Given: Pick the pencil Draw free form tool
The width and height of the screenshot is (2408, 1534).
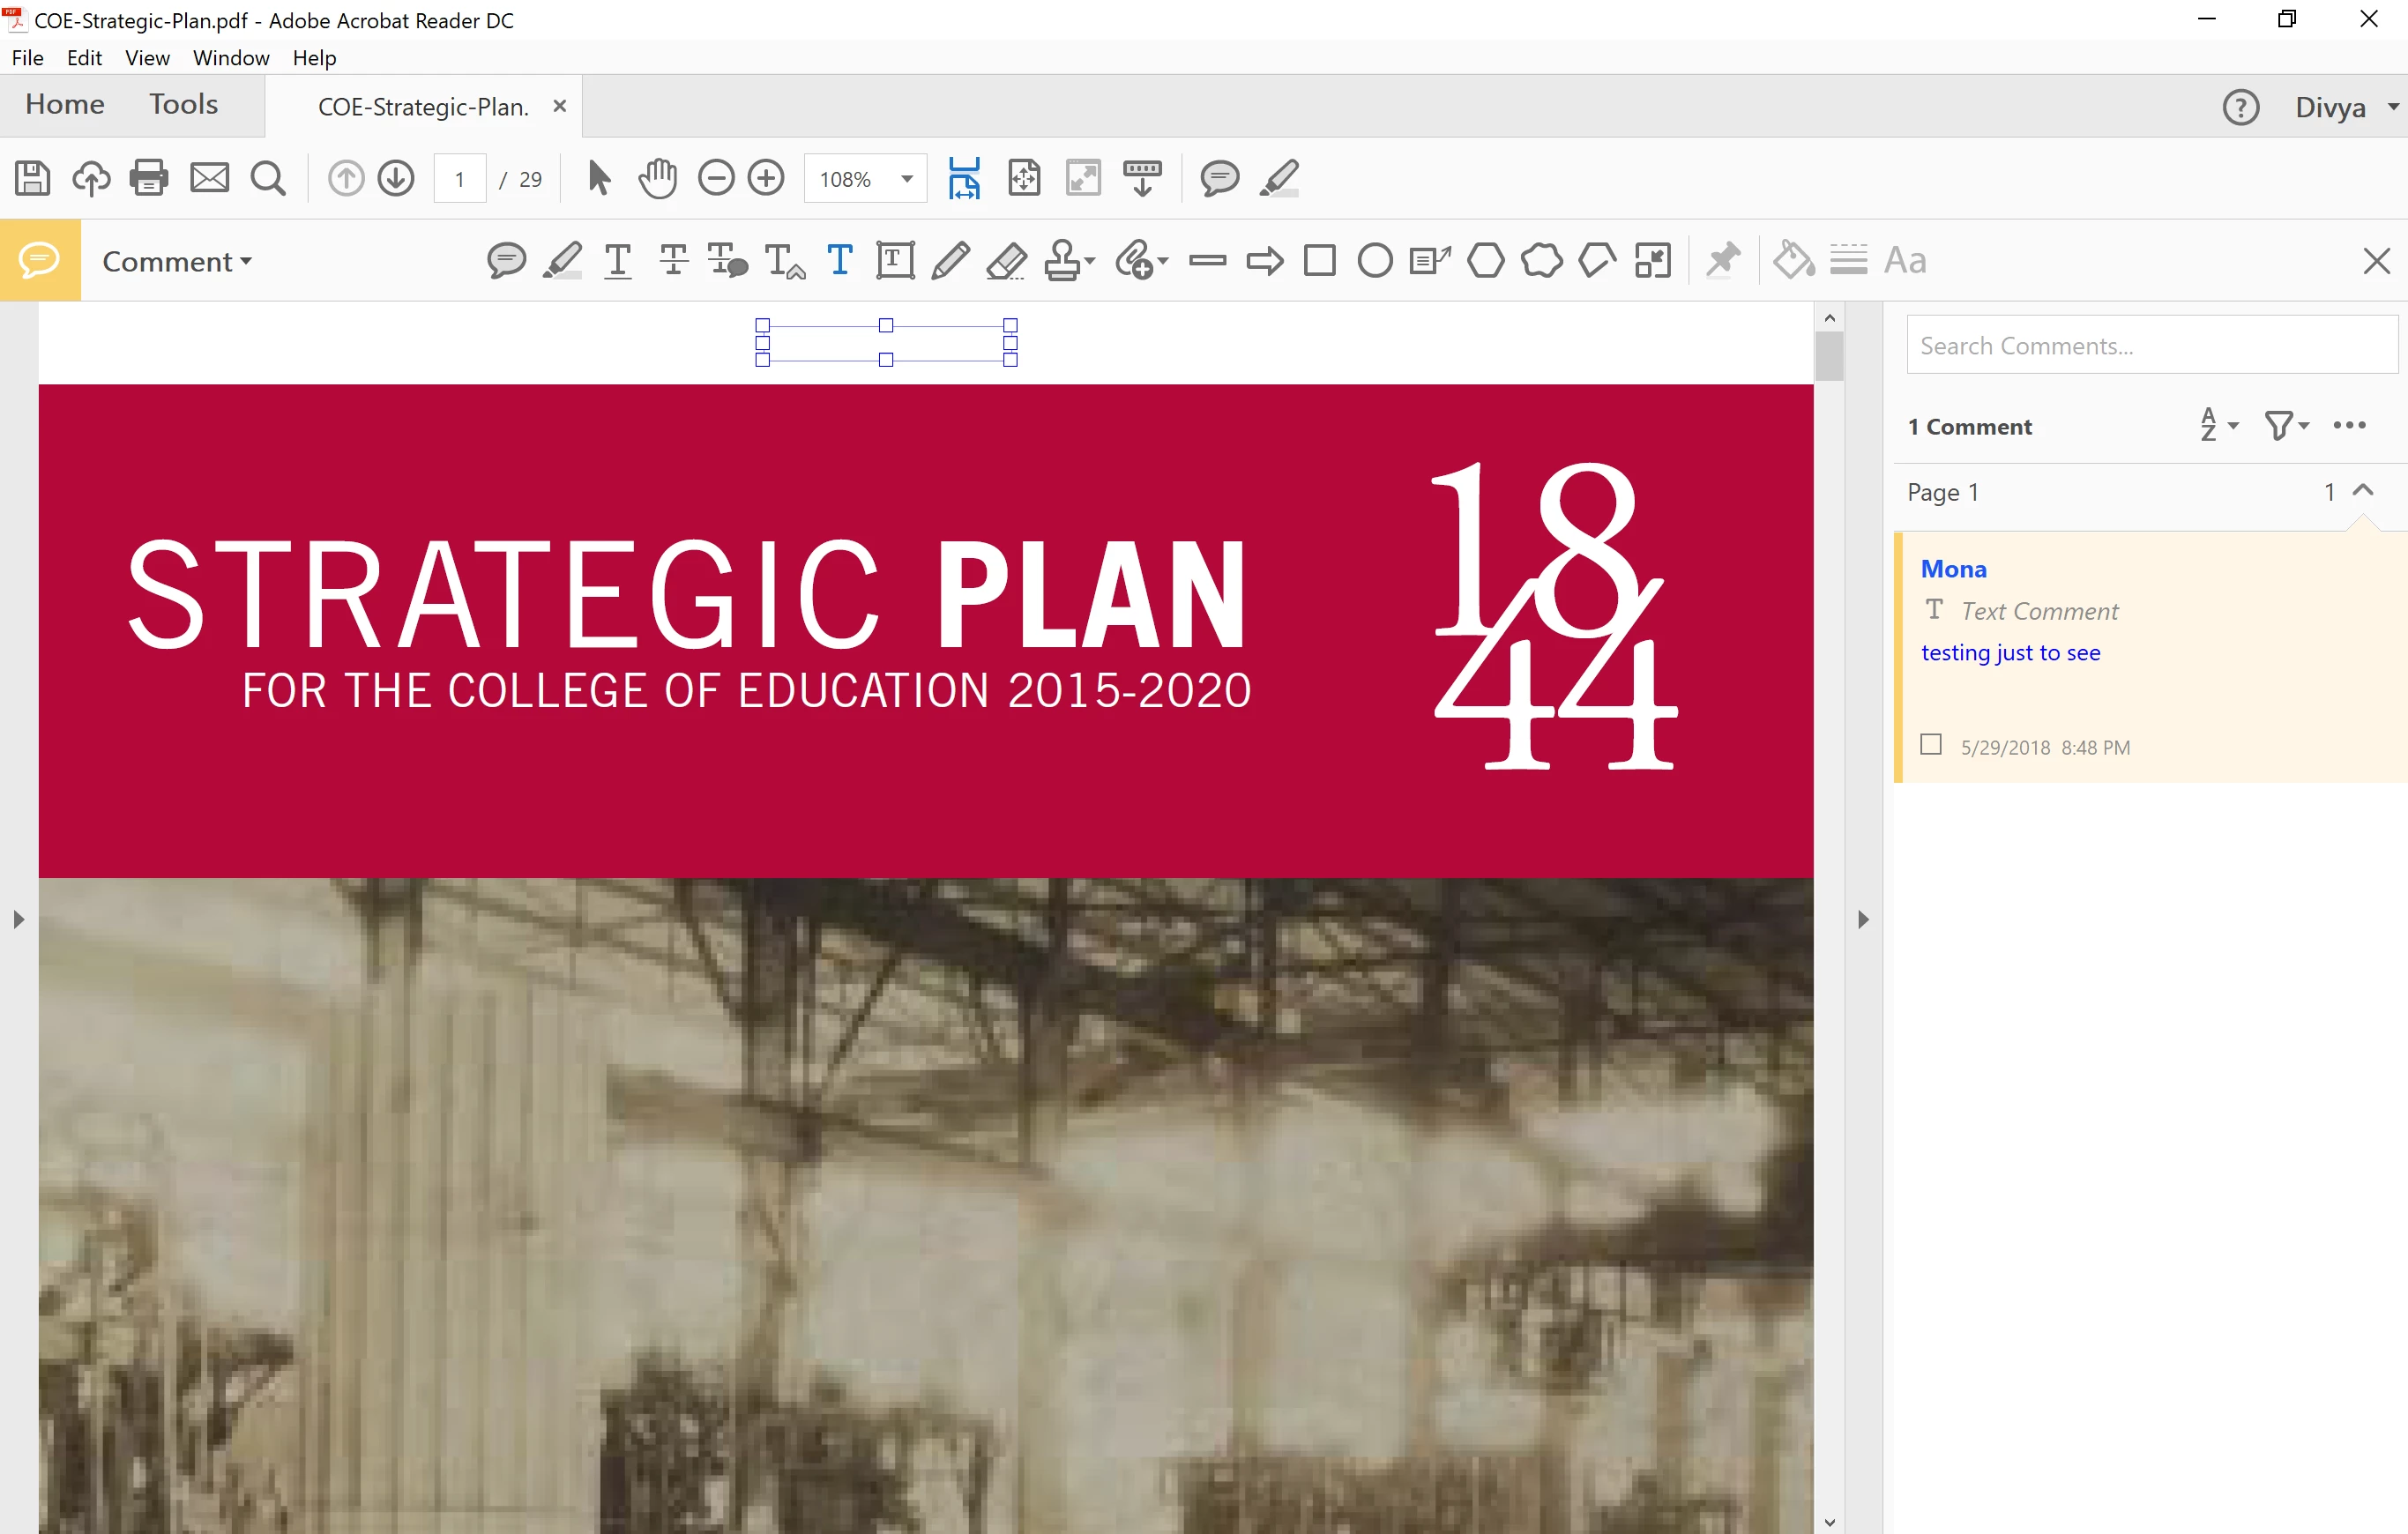Looking at the screenshot, I should click(950, 261).
